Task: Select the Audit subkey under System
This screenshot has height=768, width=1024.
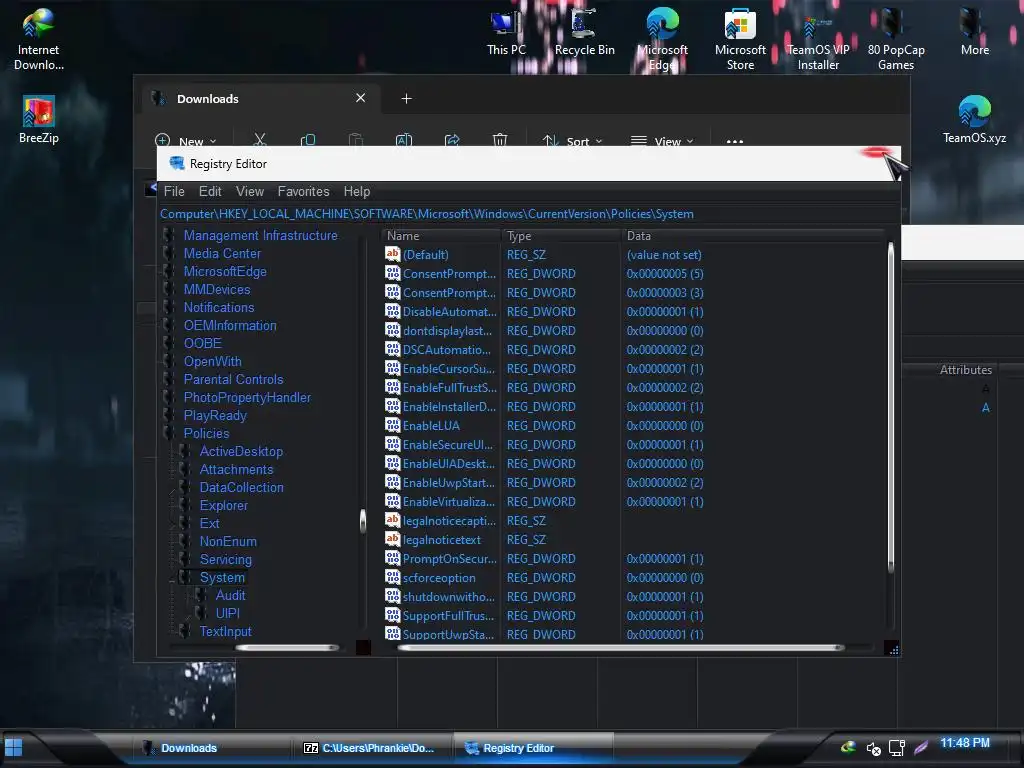Action: pos(231,596)
